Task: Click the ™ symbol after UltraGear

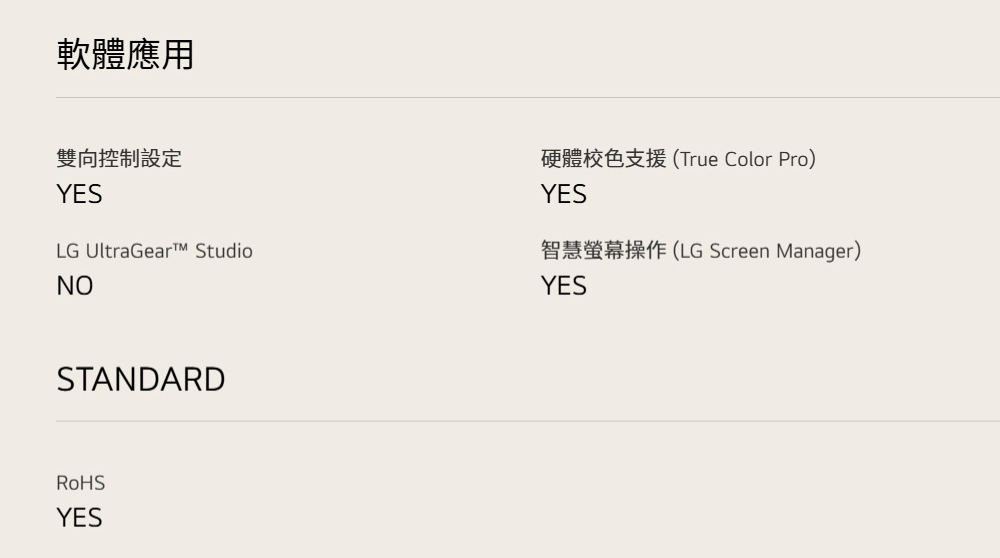Action: (x=181, y=248)
